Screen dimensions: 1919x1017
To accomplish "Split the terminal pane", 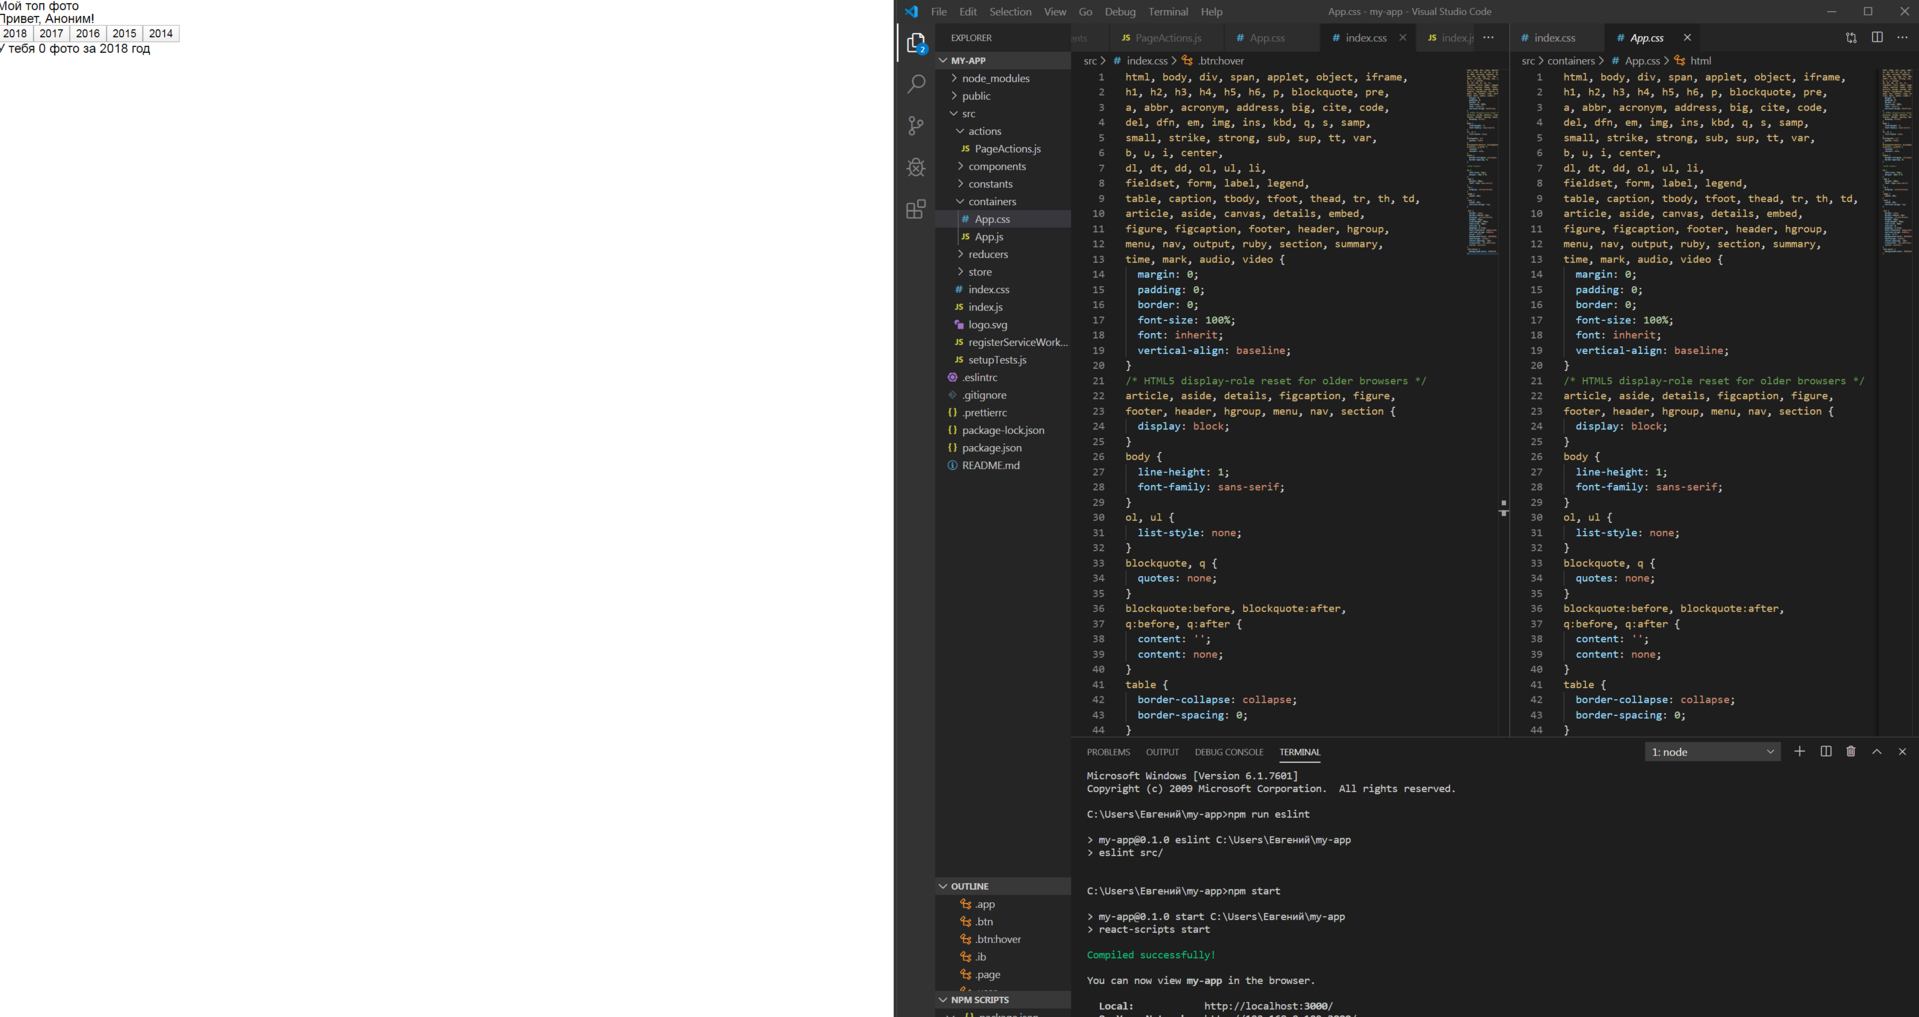I will pos(1825,752).
